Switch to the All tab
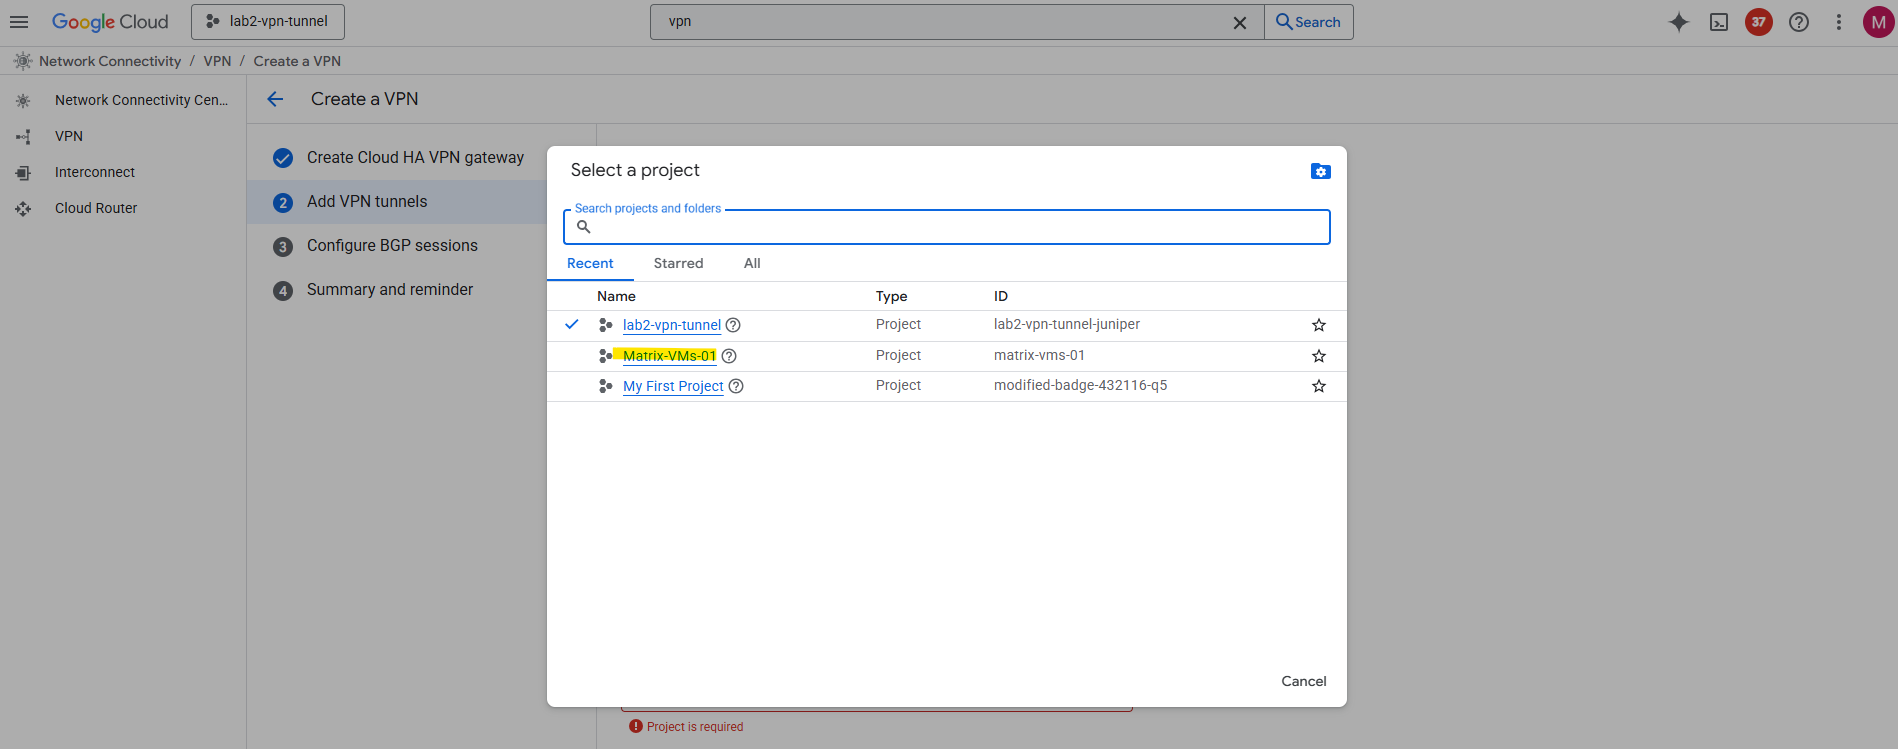Image resolution: width=1898 pixels, height=749 pixels. coord(752,263)
